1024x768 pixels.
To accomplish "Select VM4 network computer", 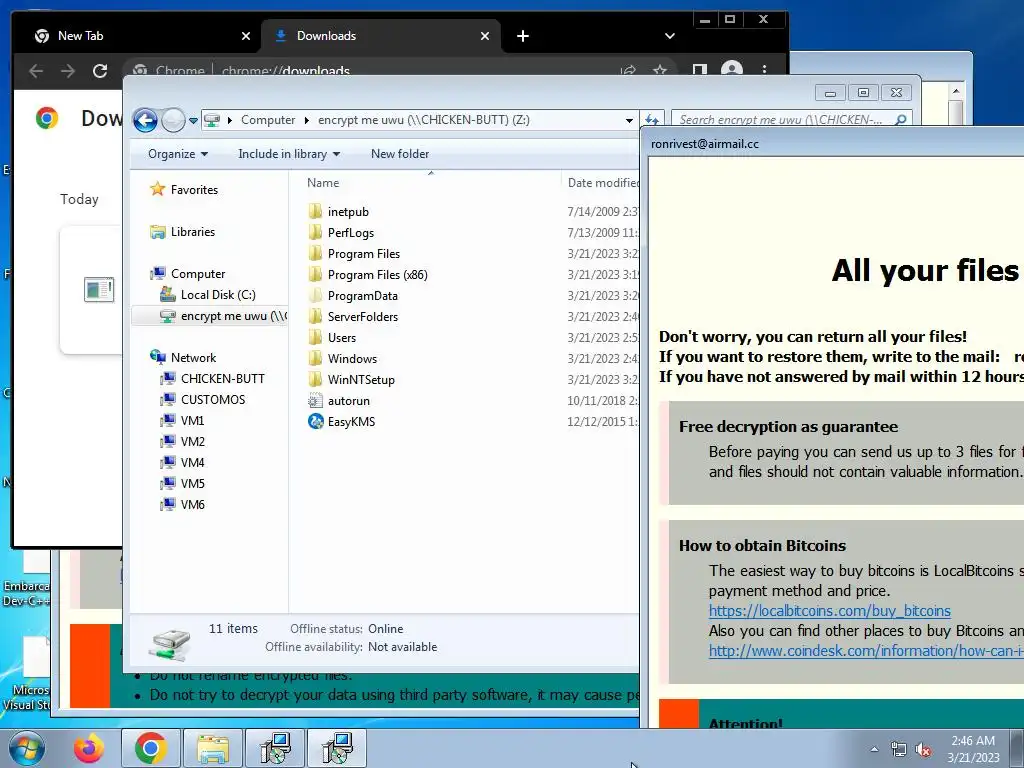I will 182,462.
